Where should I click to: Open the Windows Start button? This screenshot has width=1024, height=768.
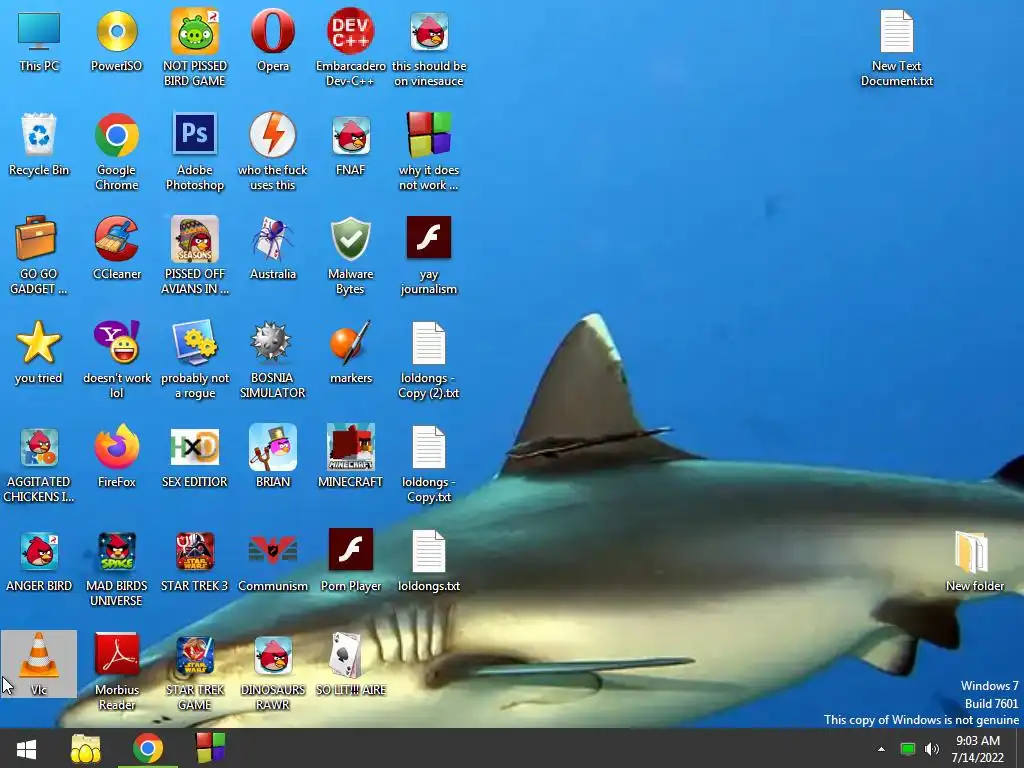pyautogui.click(x=26, y=748)
